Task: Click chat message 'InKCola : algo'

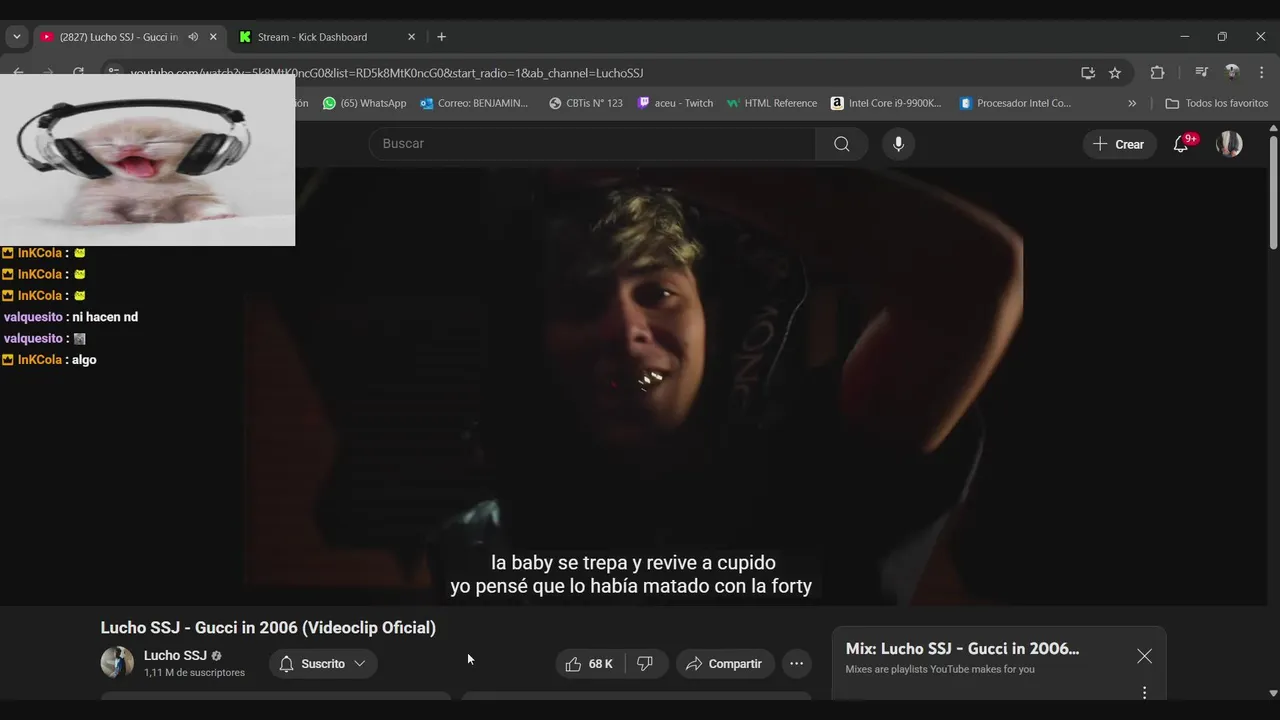Action: [50, 360]
